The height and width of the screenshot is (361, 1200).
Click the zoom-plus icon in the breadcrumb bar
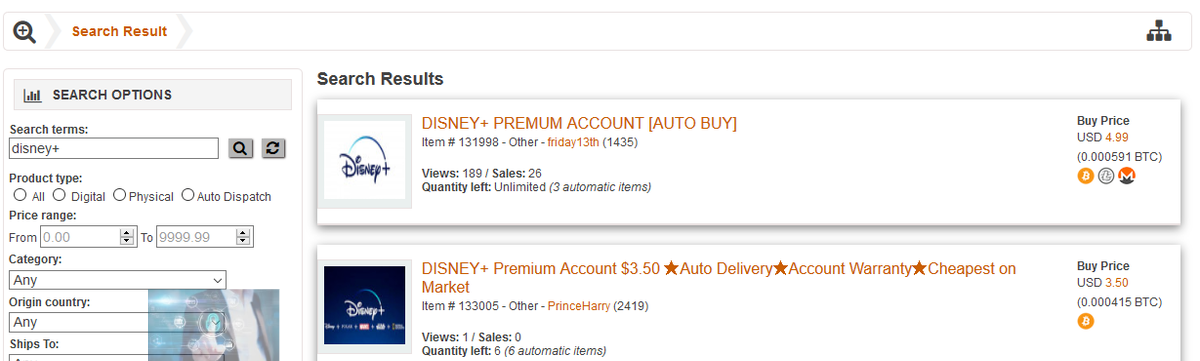tap(25, 32)
